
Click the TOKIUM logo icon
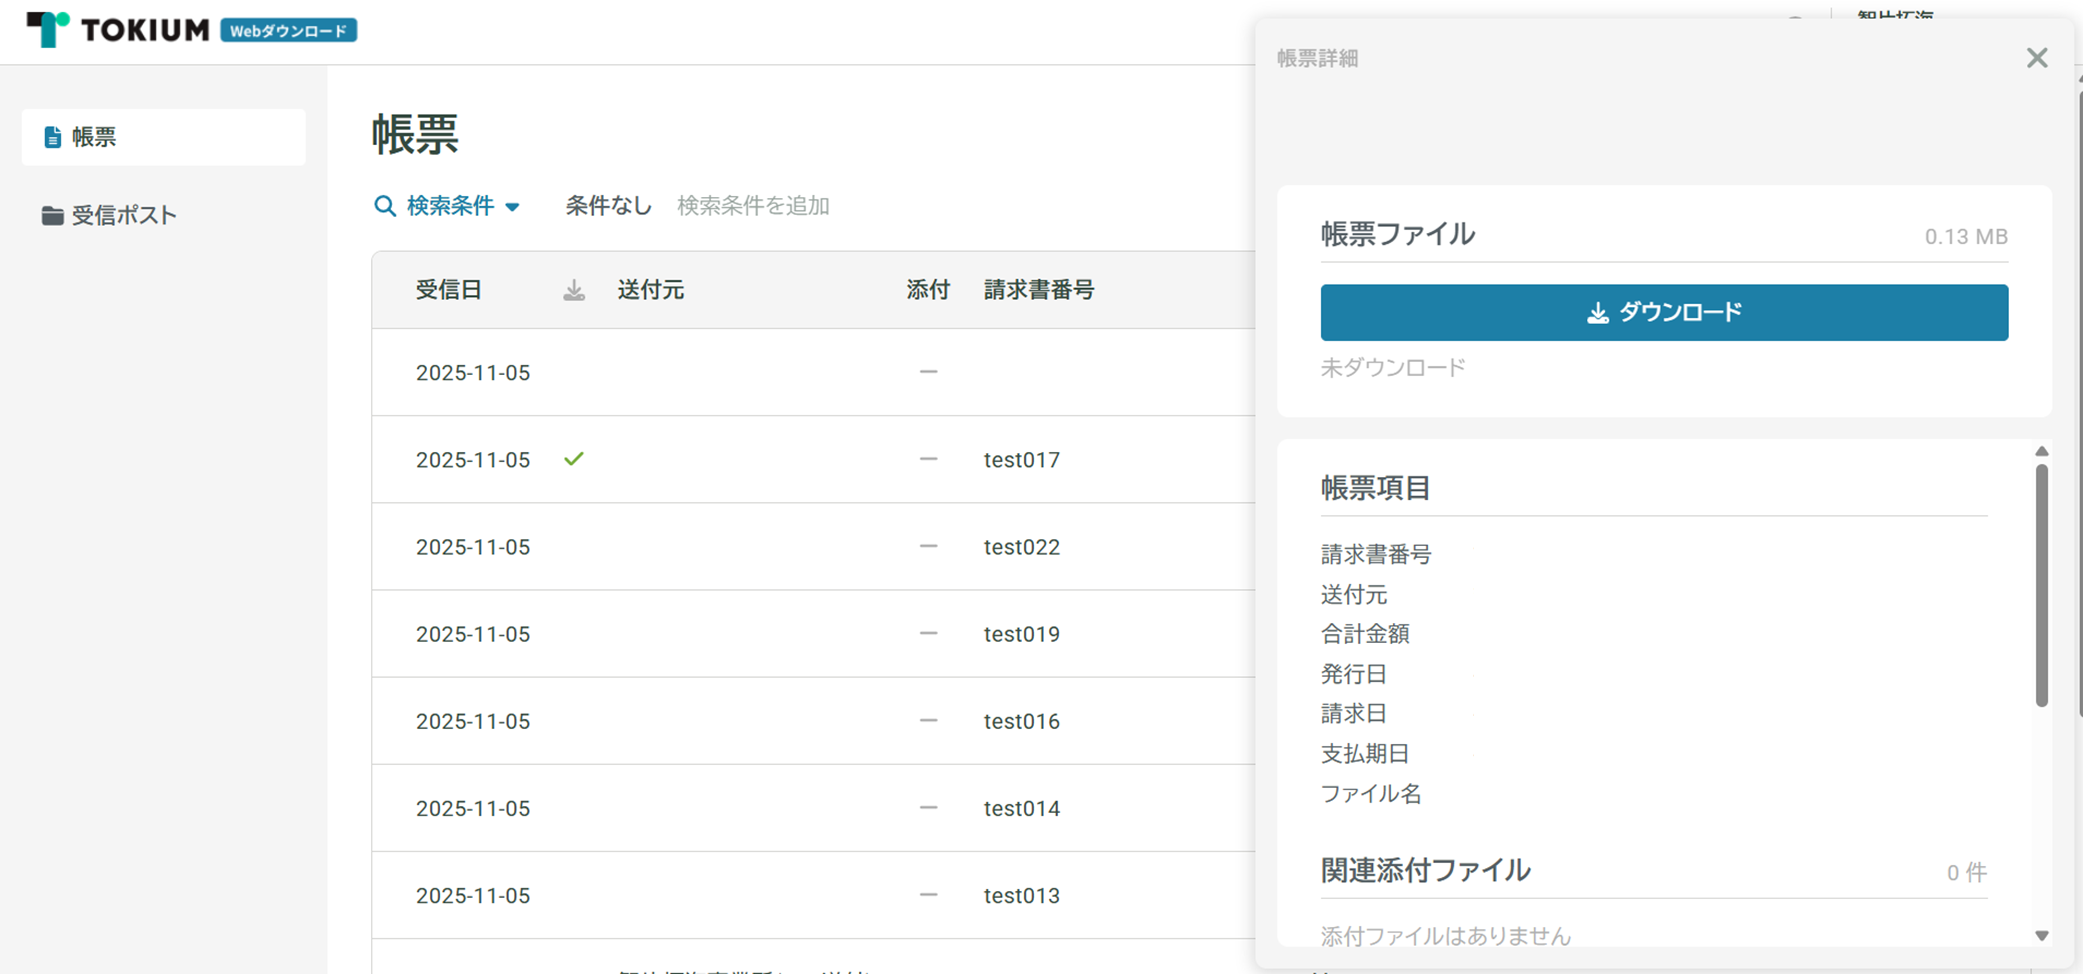point(47,29)
